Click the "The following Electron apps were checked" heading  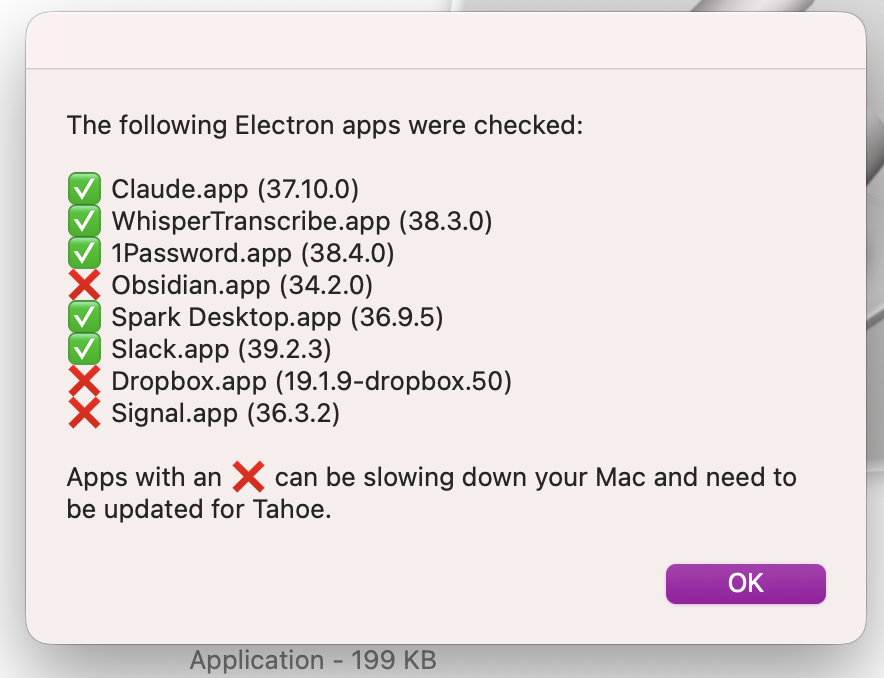tap(325, 126)
